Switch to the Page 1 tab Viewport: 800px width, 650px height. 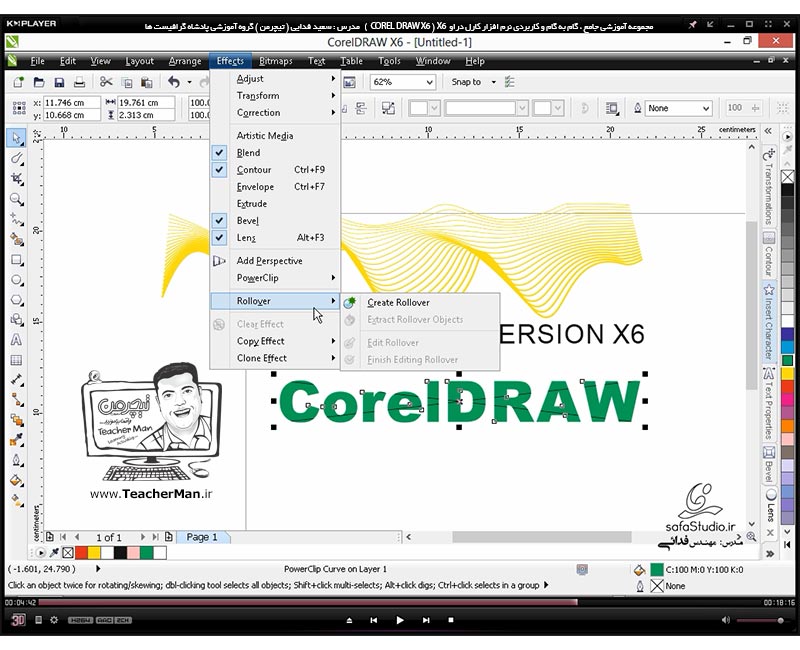point(202,537)
